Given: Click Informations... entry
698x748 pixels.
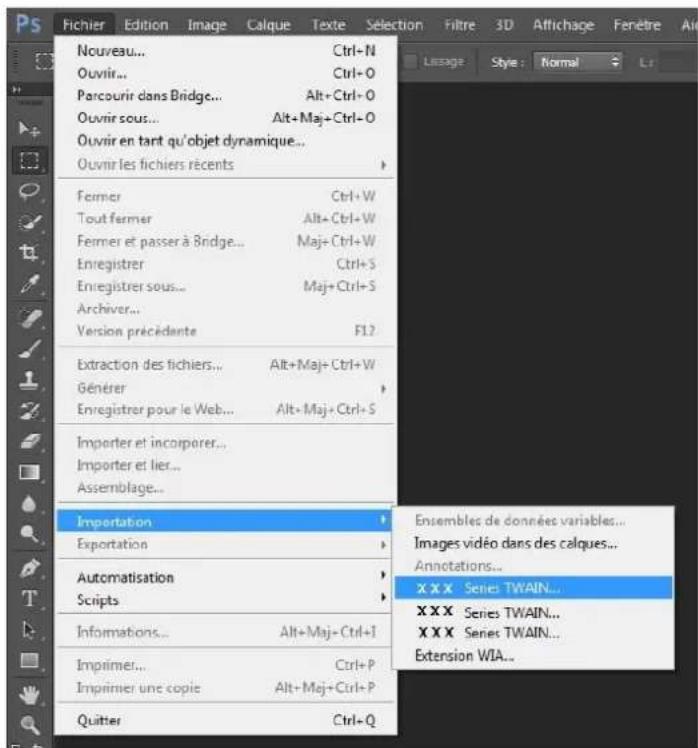Looking at the screenshot, I should coord(226,632).
